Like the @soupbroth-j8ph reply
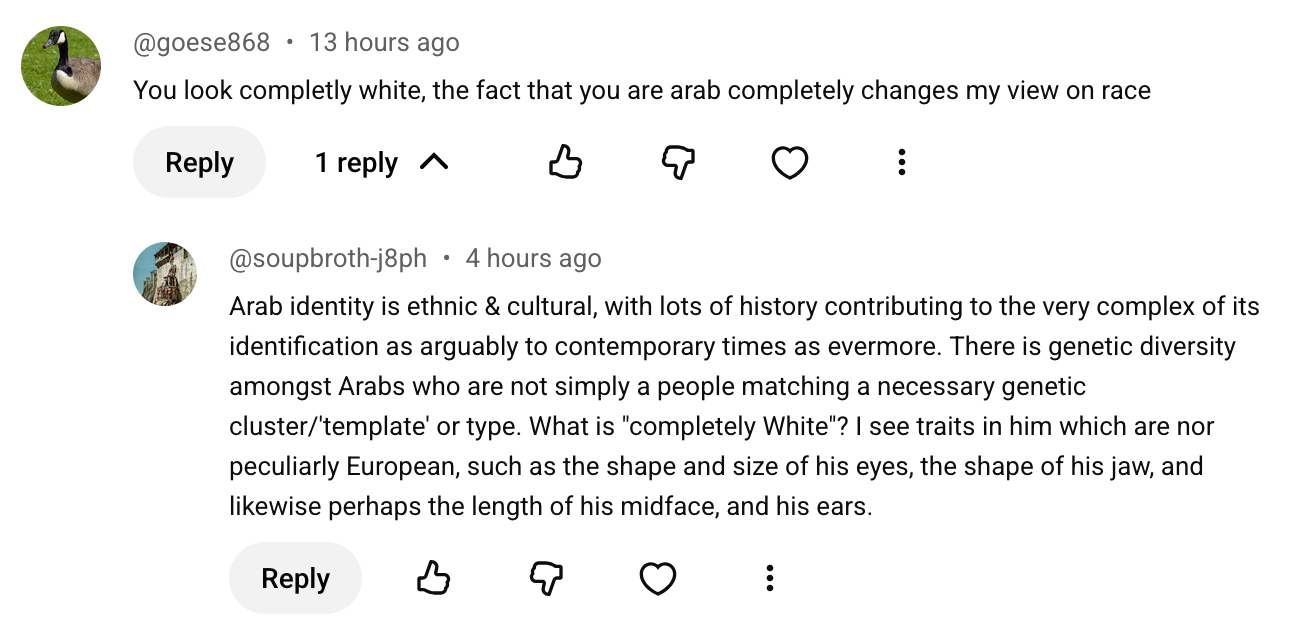Image resolution: width=1304 pixels, height=626 pixels. coord(433,578)
